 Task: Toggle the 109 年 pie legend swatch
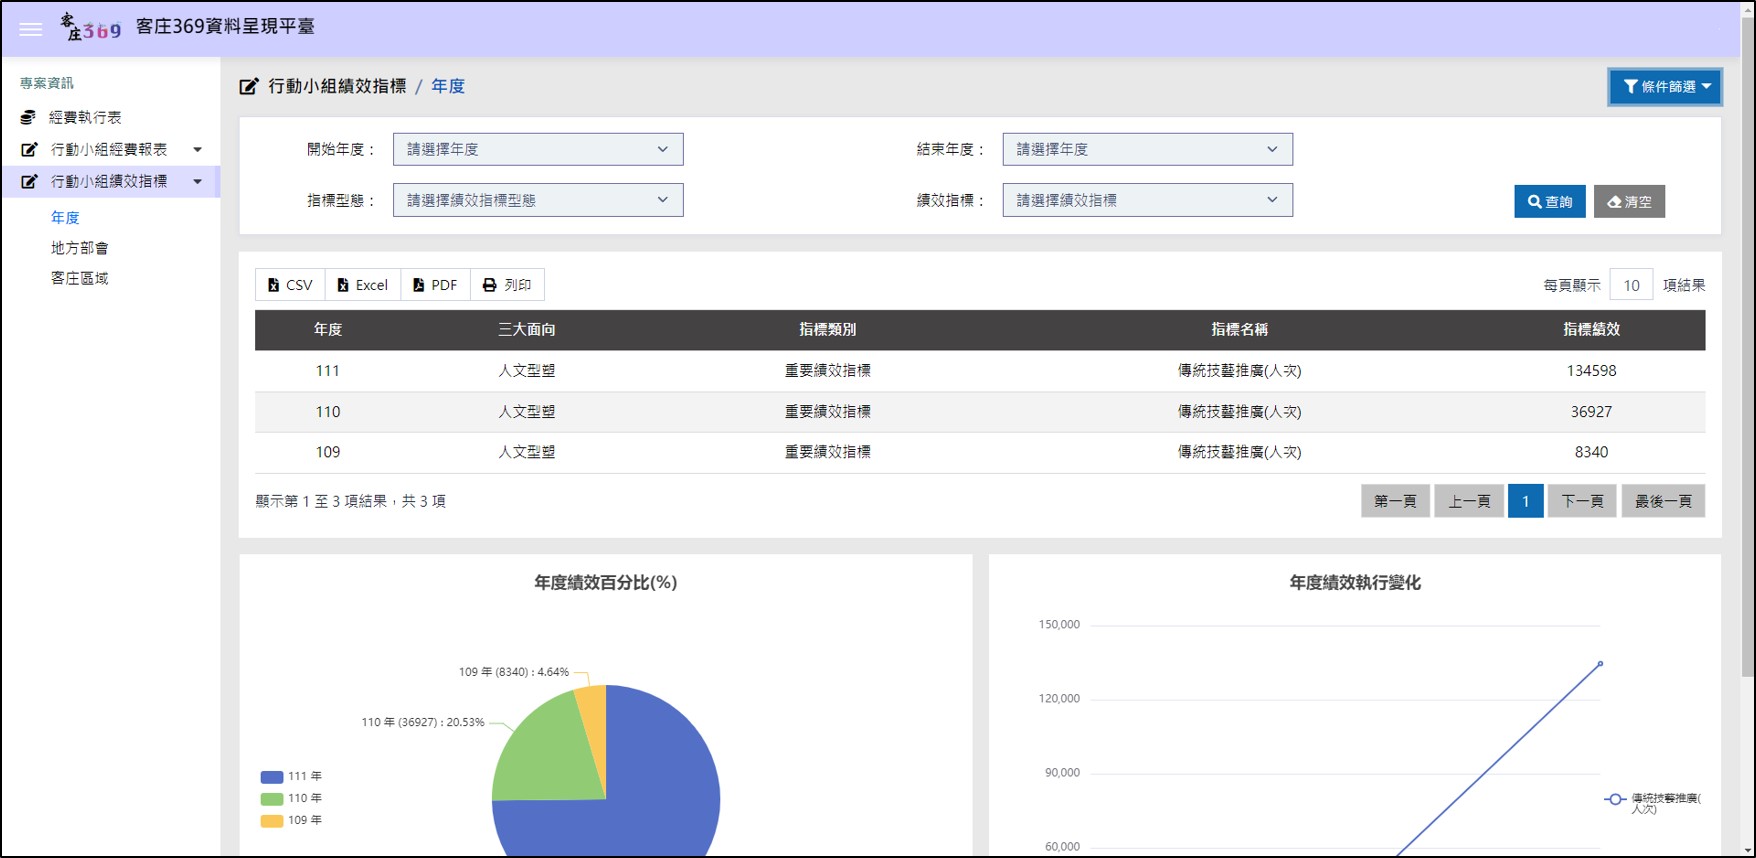[272, 821]
